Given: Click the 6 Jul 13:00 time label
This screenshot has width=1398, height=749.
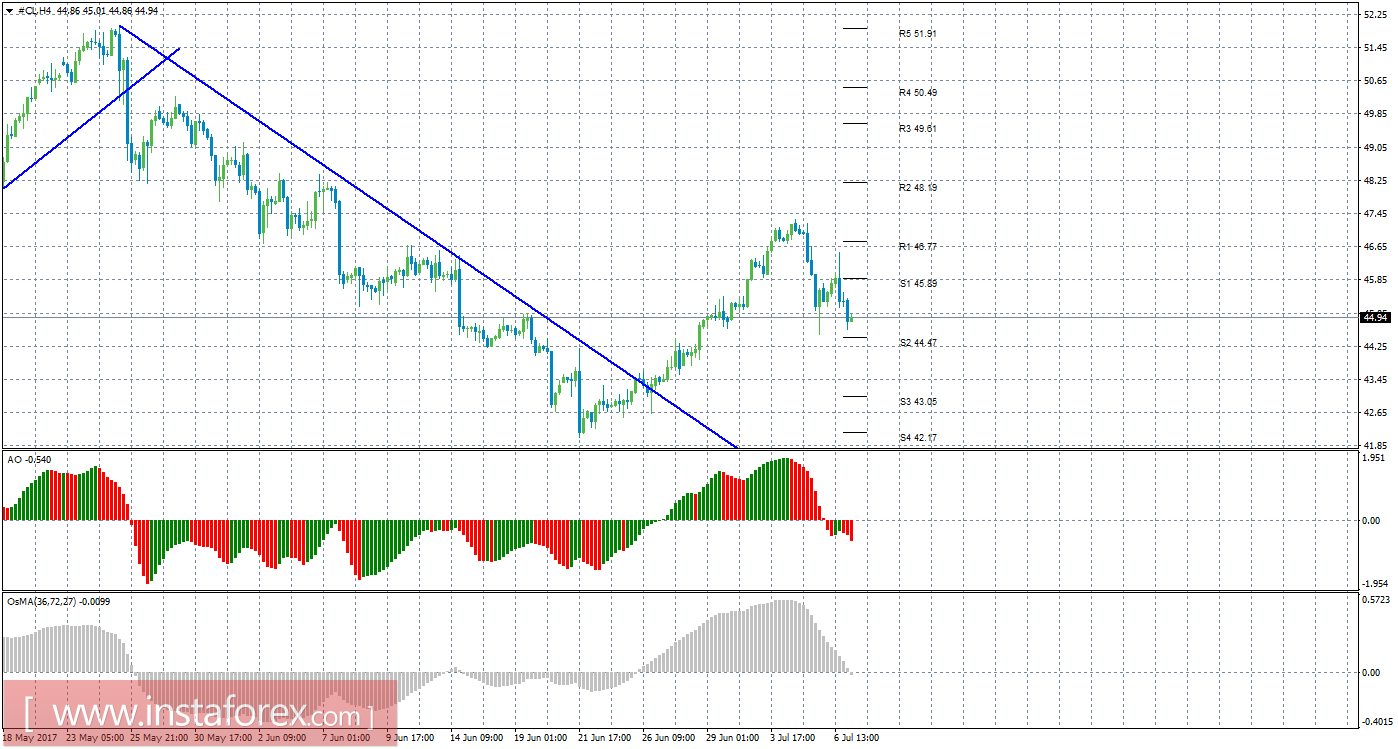Looking at the screenshot, I should coord(856,738).
